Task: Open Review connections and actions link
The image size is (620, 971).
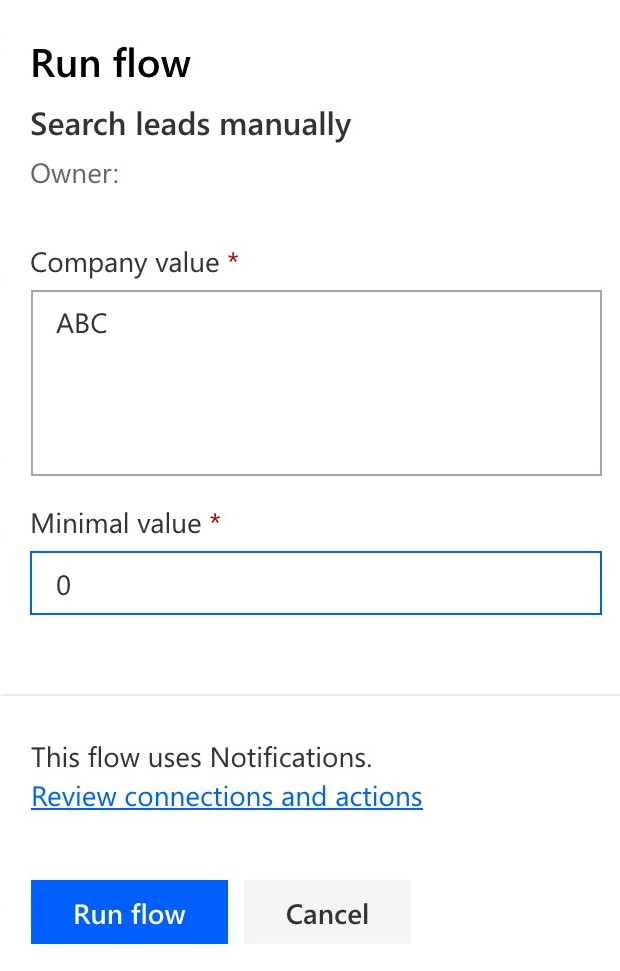Action: (x=227, y=796)
